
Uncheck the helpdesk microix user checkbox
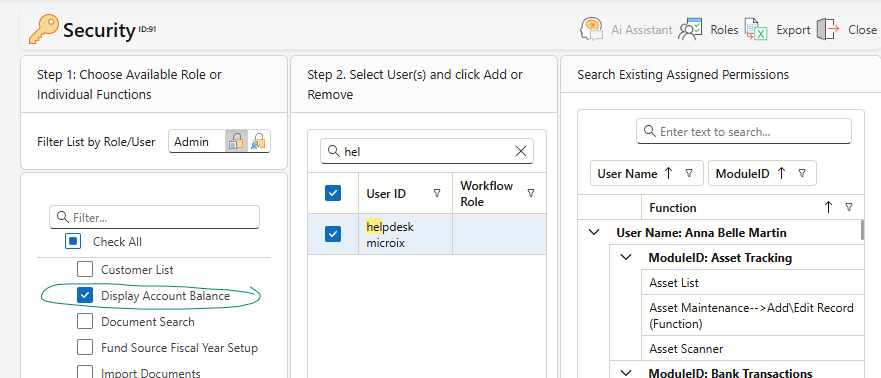[x=333, y=234]
